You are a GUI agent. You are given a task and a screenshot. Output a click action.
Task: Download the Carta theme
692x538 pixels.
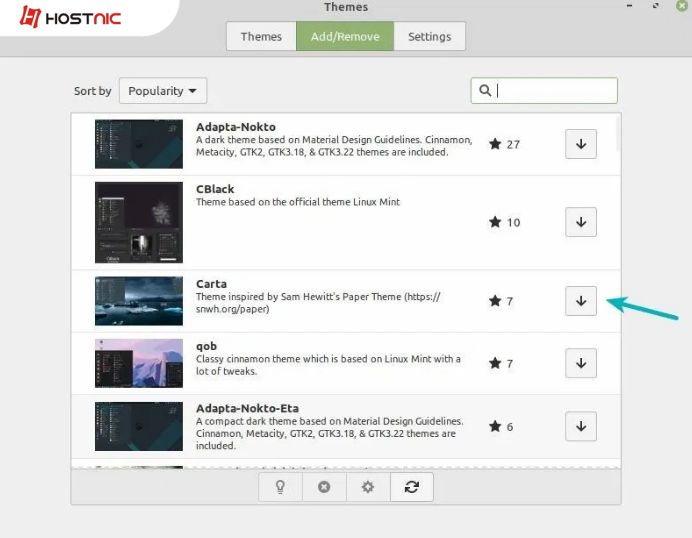pyautogui.click(x=581, y=301)
